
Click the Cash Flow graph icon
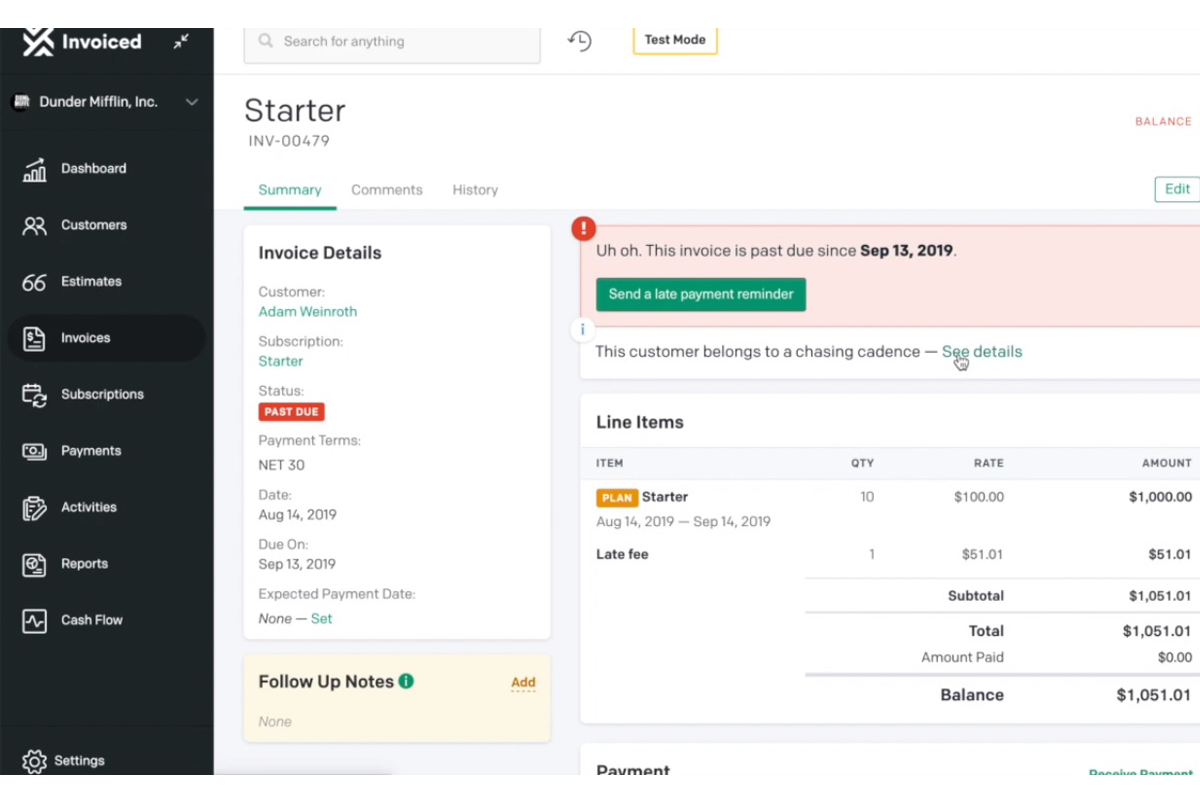click(x=35, y=621)
